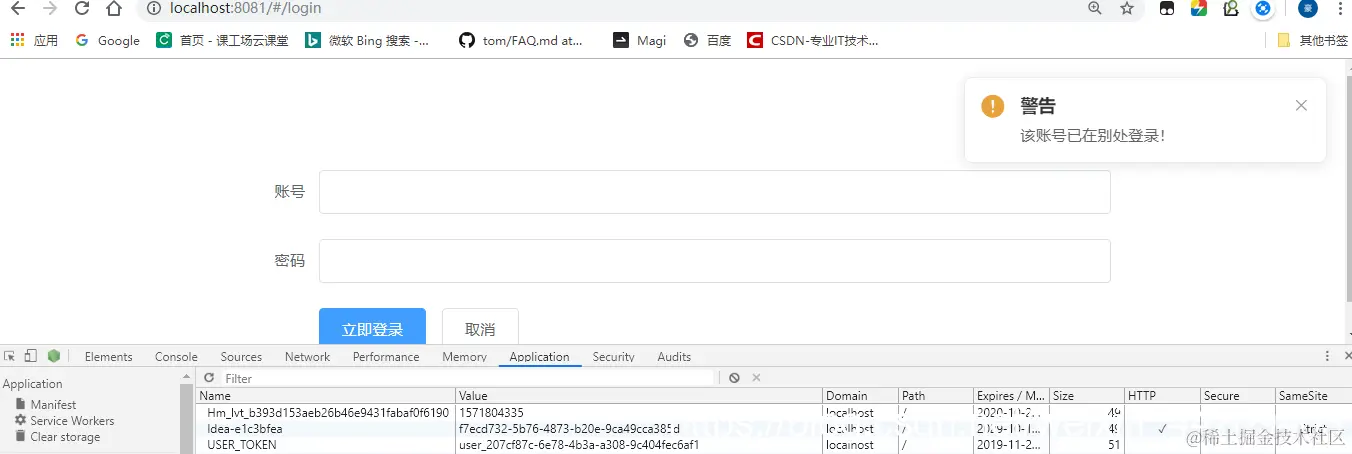Switch to the Console tab

click(x=176, y=357)
